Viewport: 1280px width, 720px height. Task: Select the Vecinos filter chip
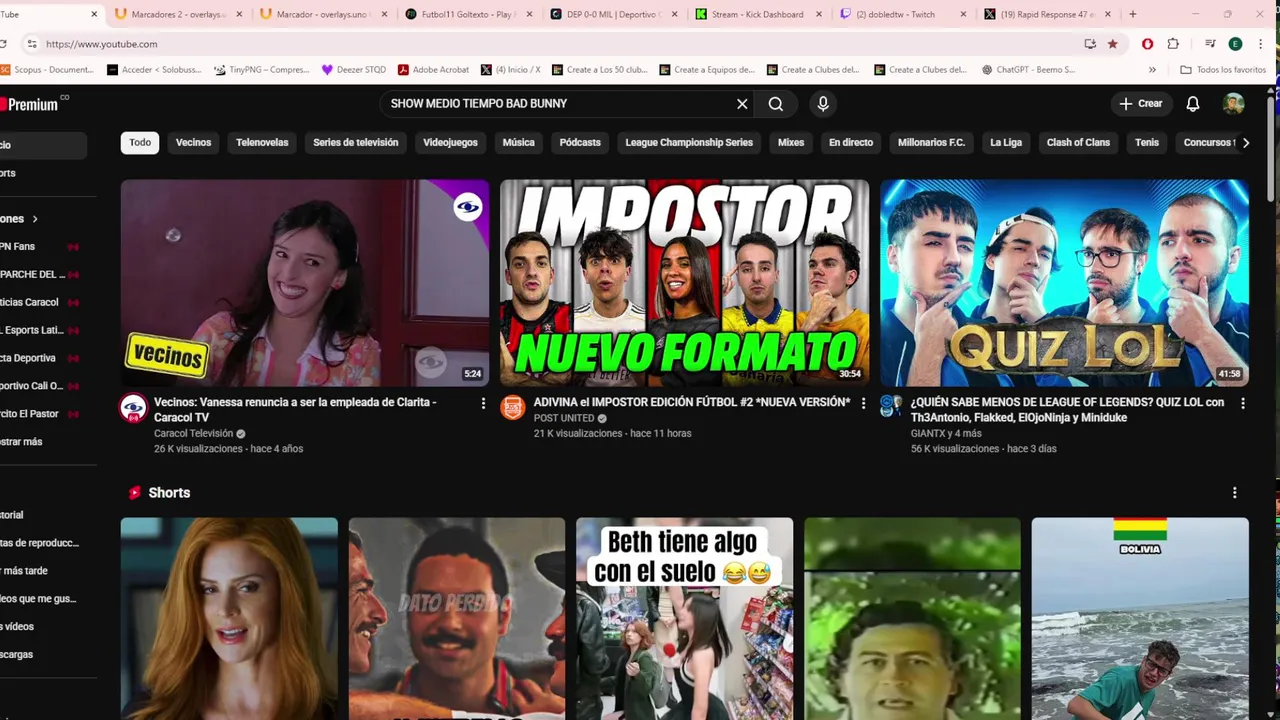[x=194, y=143]
